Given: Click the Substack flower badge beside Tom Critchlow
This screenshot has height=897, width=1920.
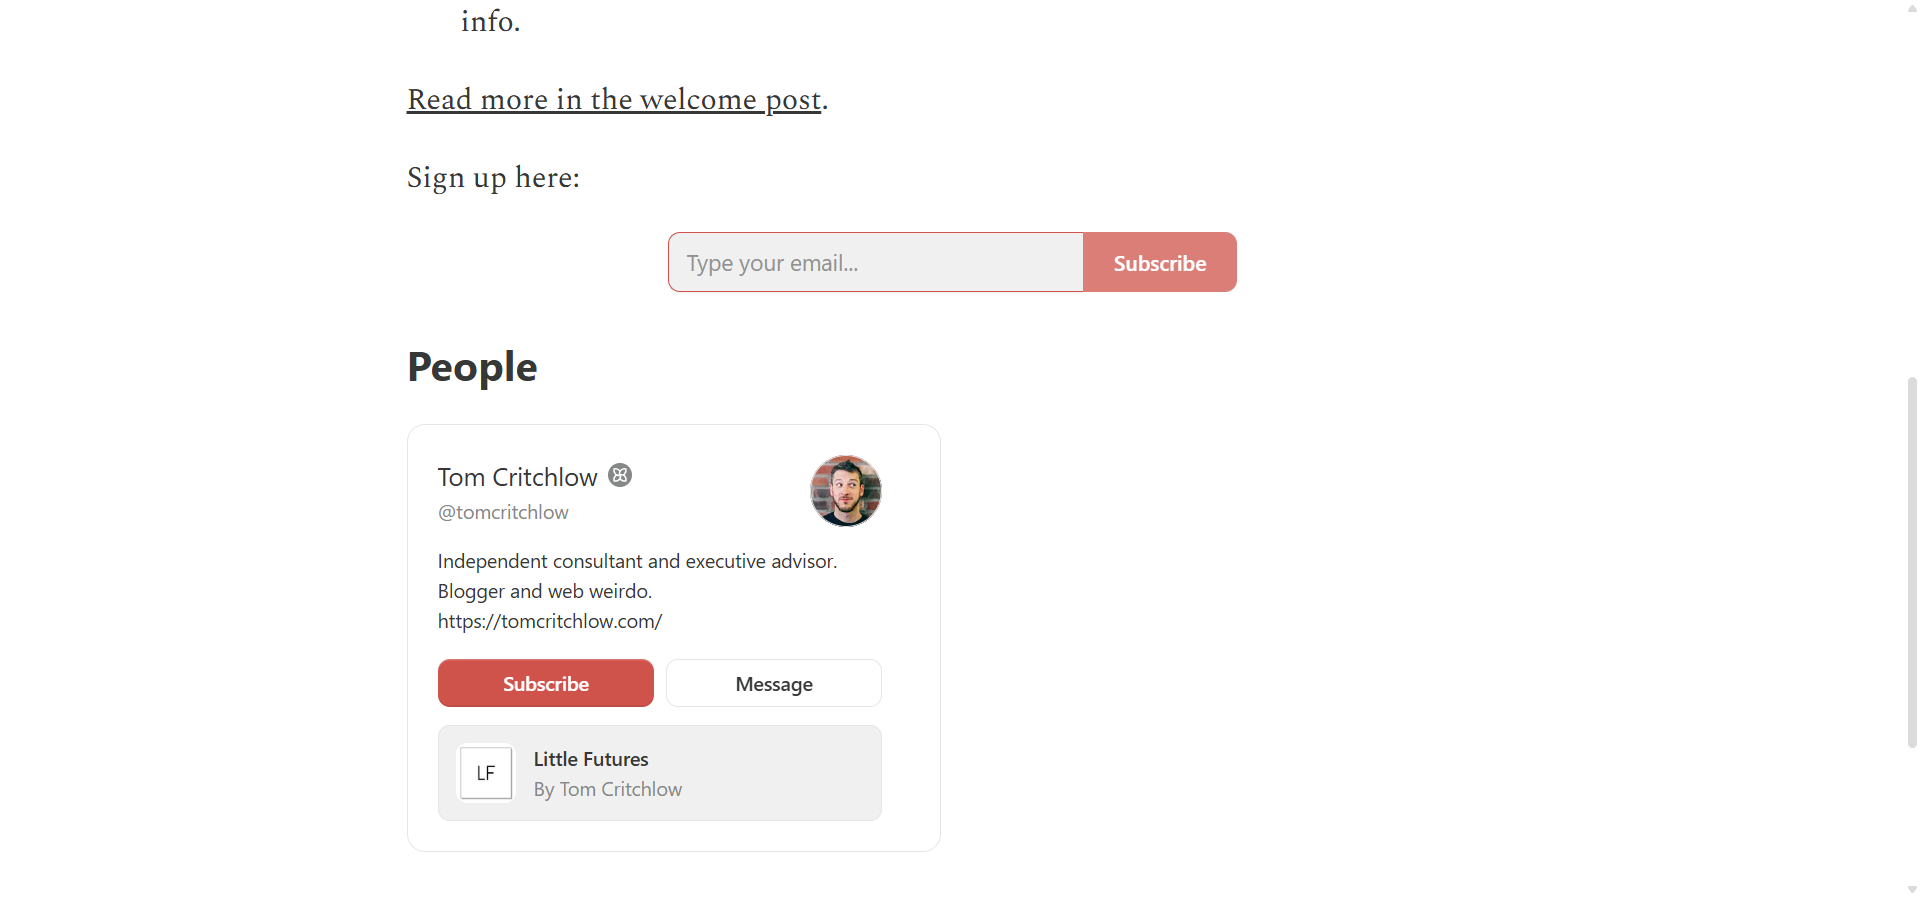Looking at the screenshot, I should click(620, 475).
